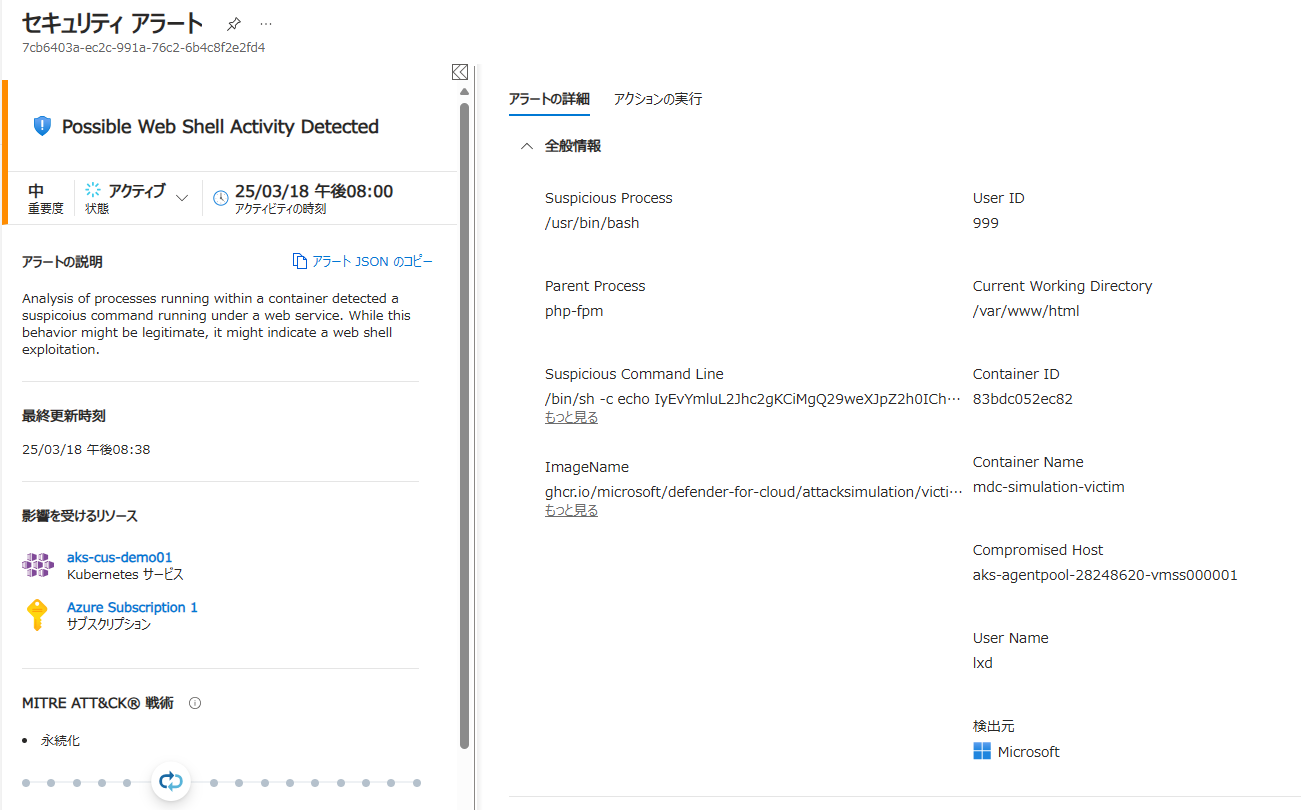This screenshot has height=810, width=1301.
Task: Select the /bin/sh -c echo command text
Action: coord(754,399)
